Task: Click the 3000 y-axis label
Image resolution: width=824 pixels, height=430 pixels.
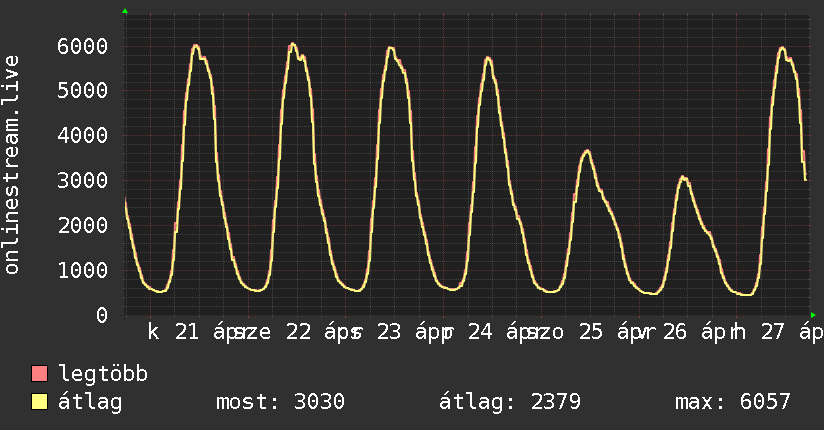Action: pyautogui.click(x=83, y=180)
